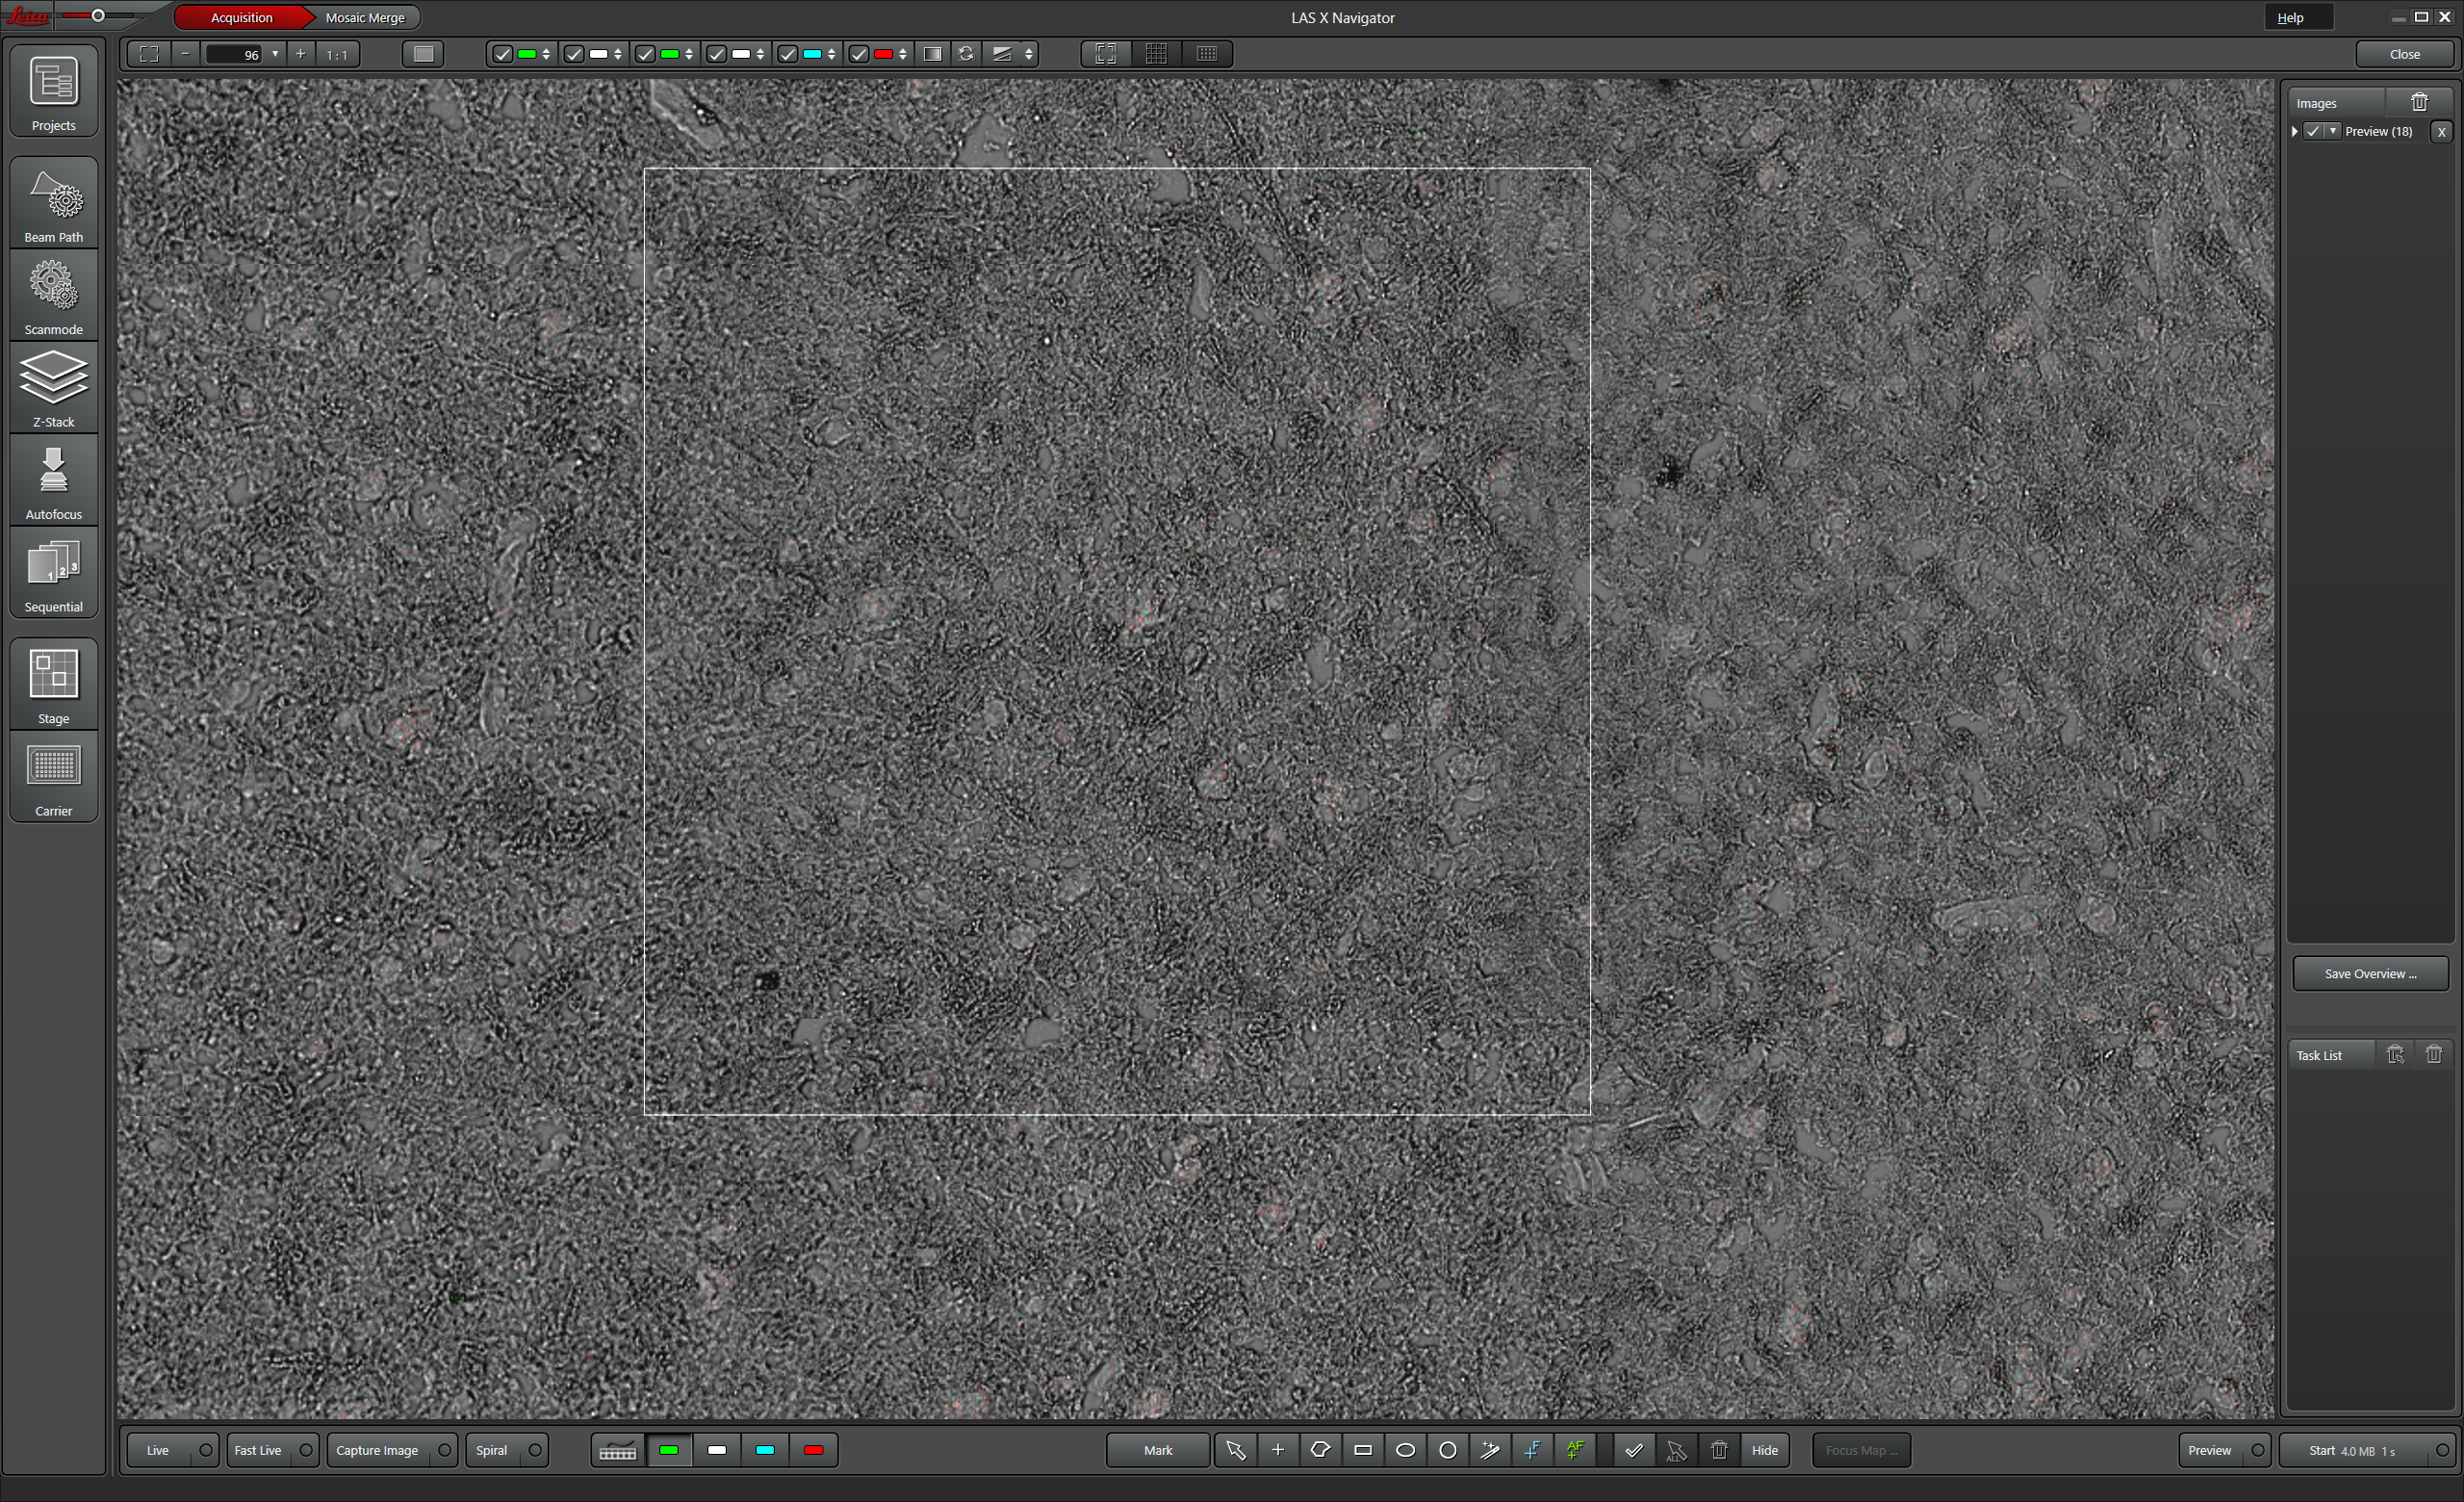Open the Help menu
This screenshot has height=1502, width=2464.
click(x=2290, y=17)
